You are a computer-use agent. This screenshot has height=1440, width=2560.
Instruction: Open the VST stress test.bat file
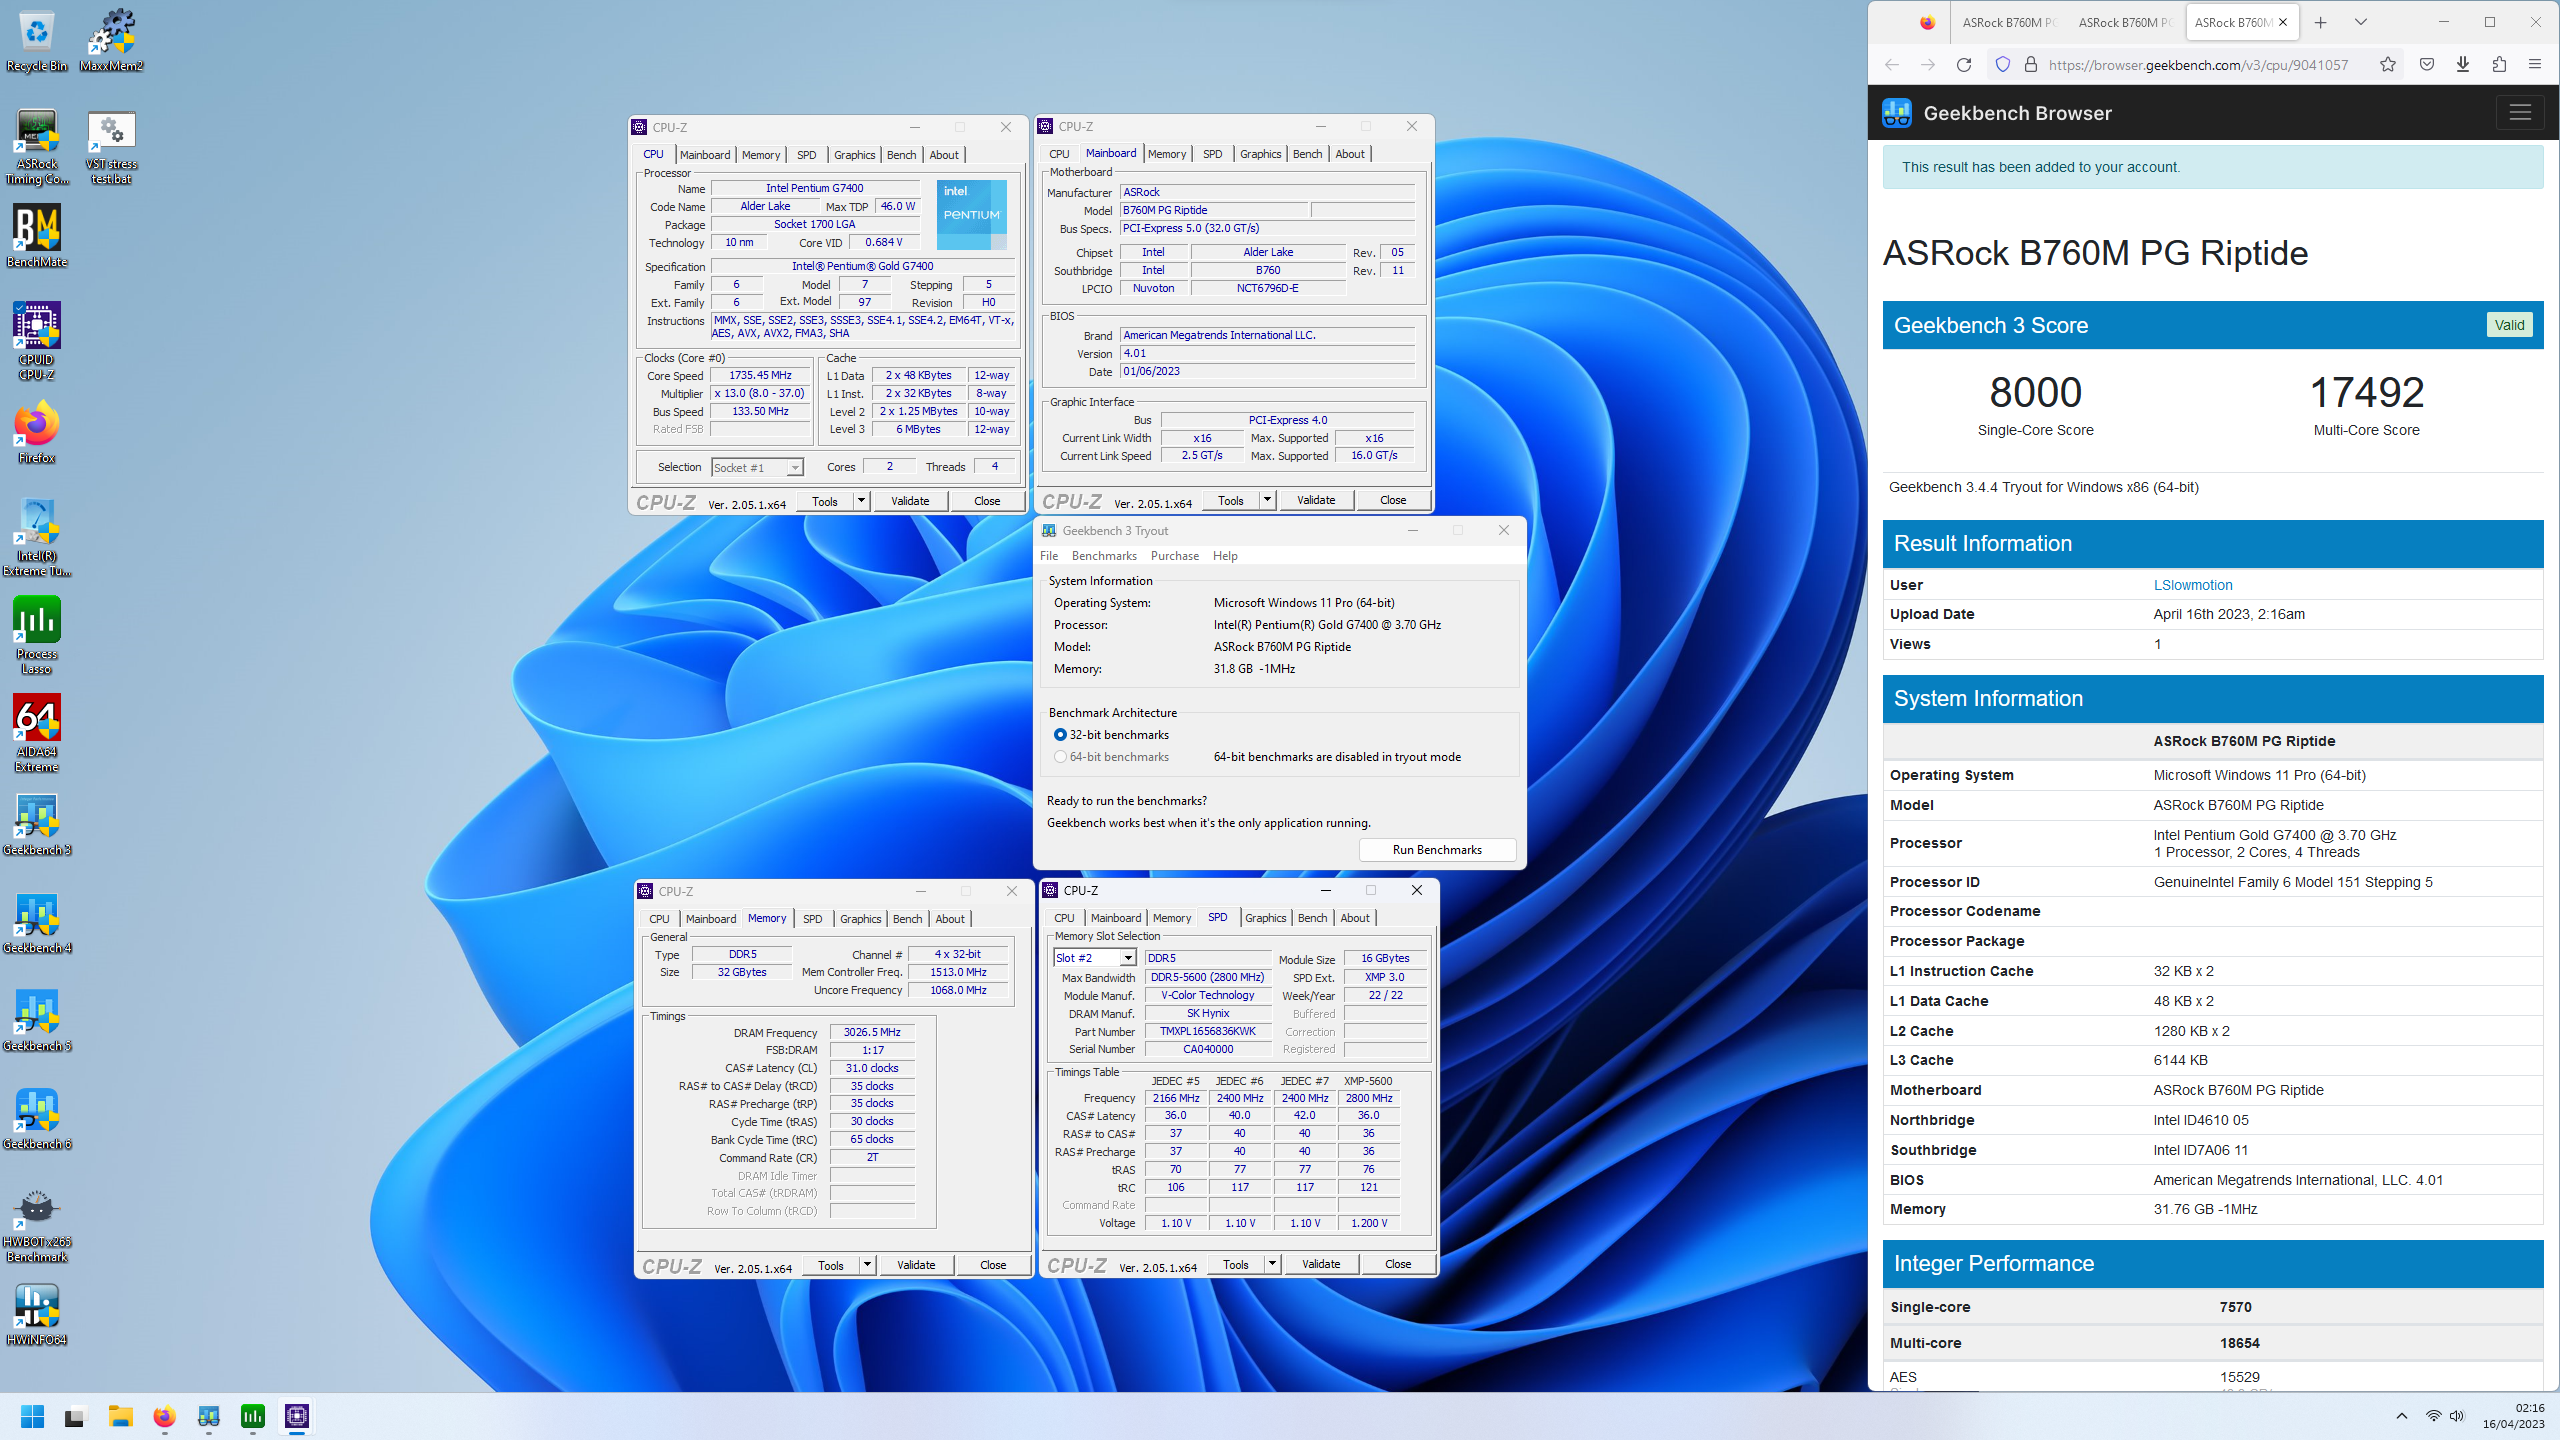tap(111, 146)
